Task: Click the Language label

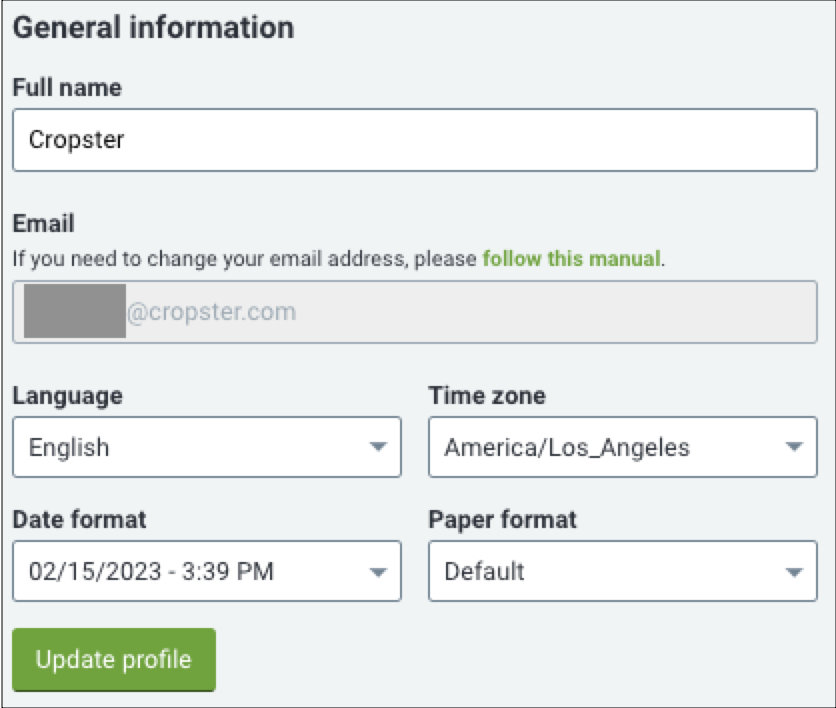Action: (x=68, y=396)
